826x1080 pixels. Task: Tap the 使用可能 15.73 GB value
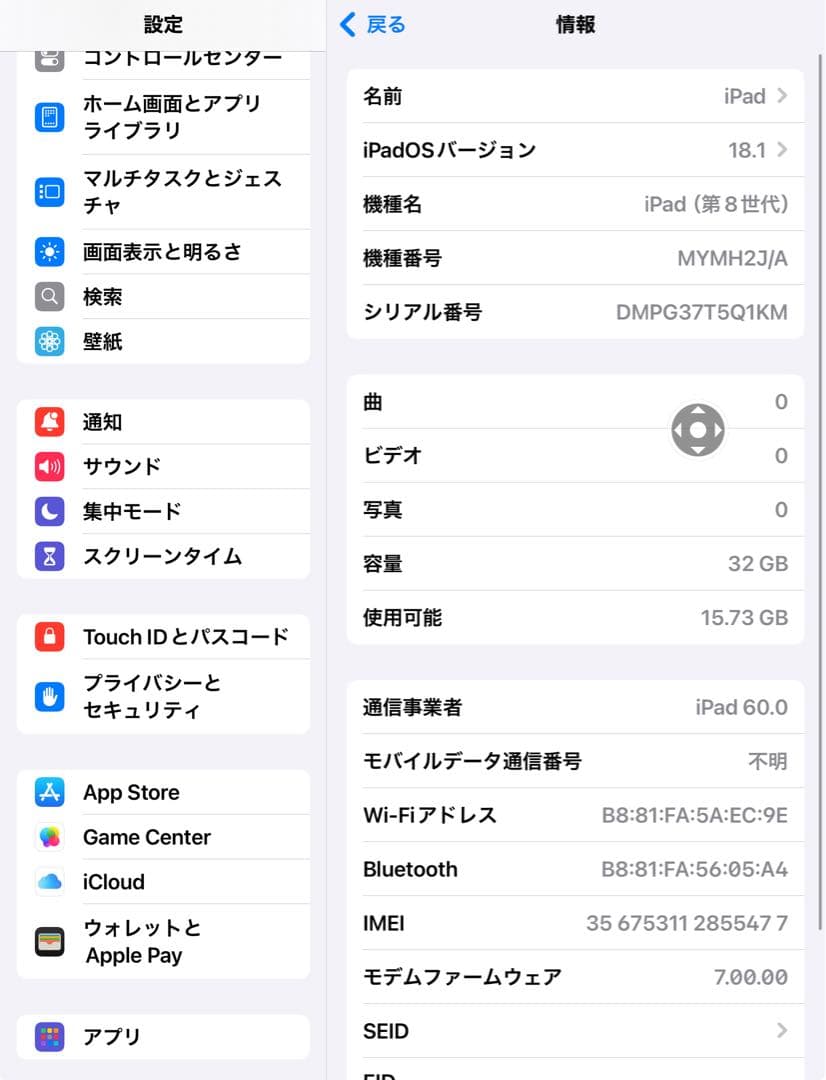pyautogui.click(x=744, y=617)
